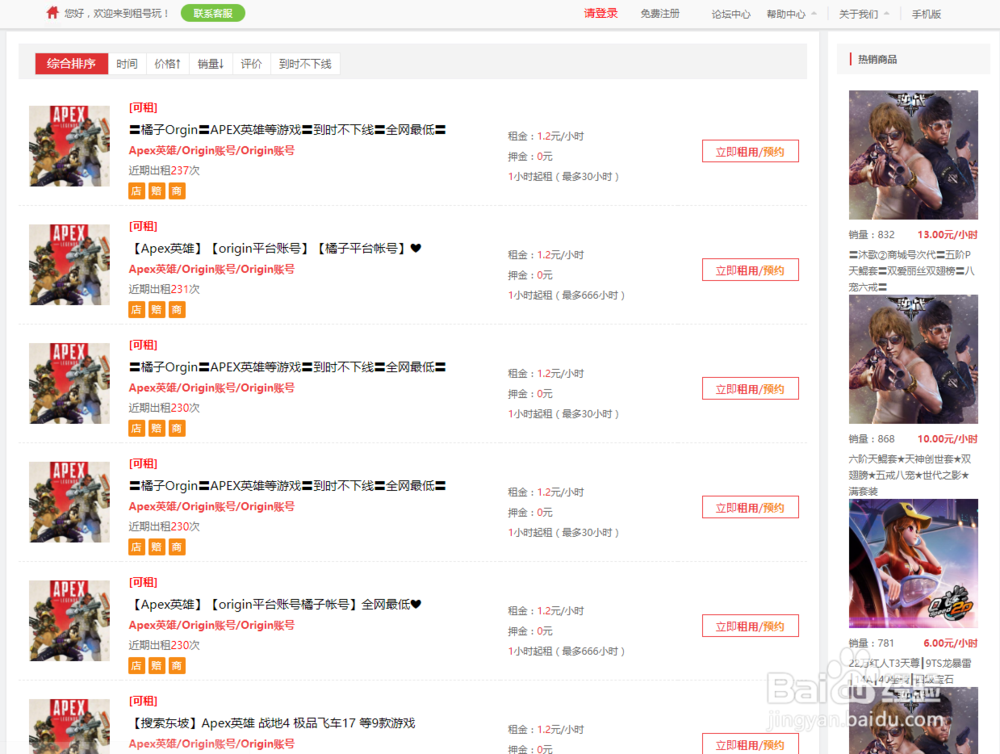Click the red home icon in top bar
Viewport: 1000px width, 754px height.
(52, 13)
